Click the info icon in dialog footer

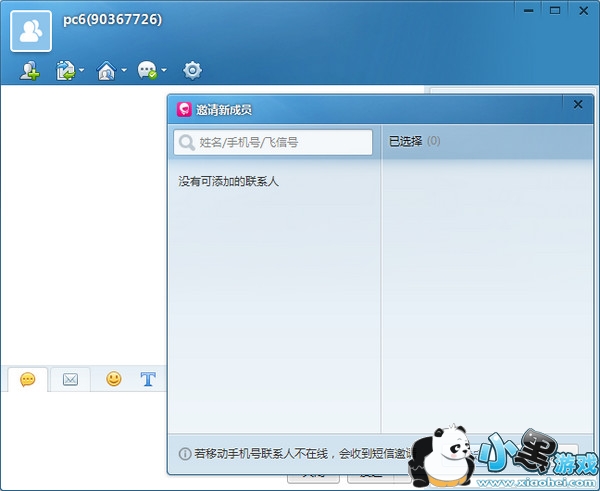(185, 454)
